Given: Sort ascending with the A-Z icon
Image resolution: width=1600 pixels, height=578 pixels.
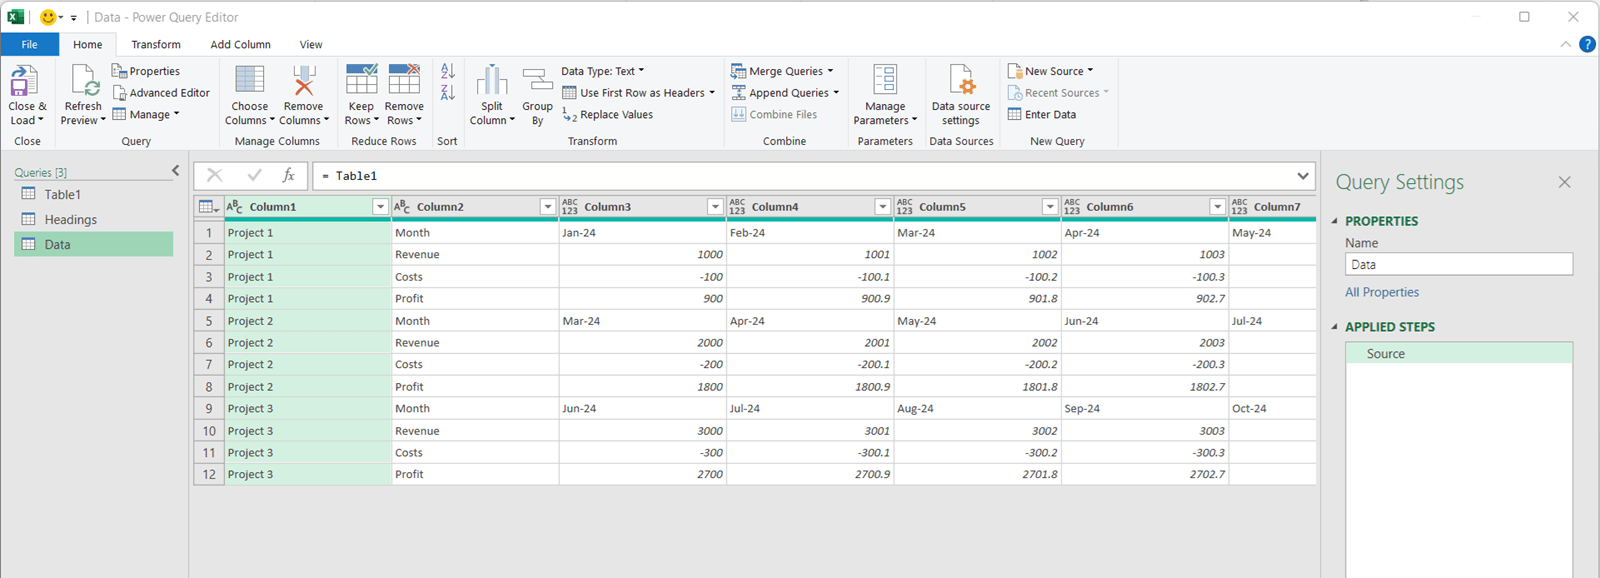Looking at the screenshot, I should click(x=448, y=72).
